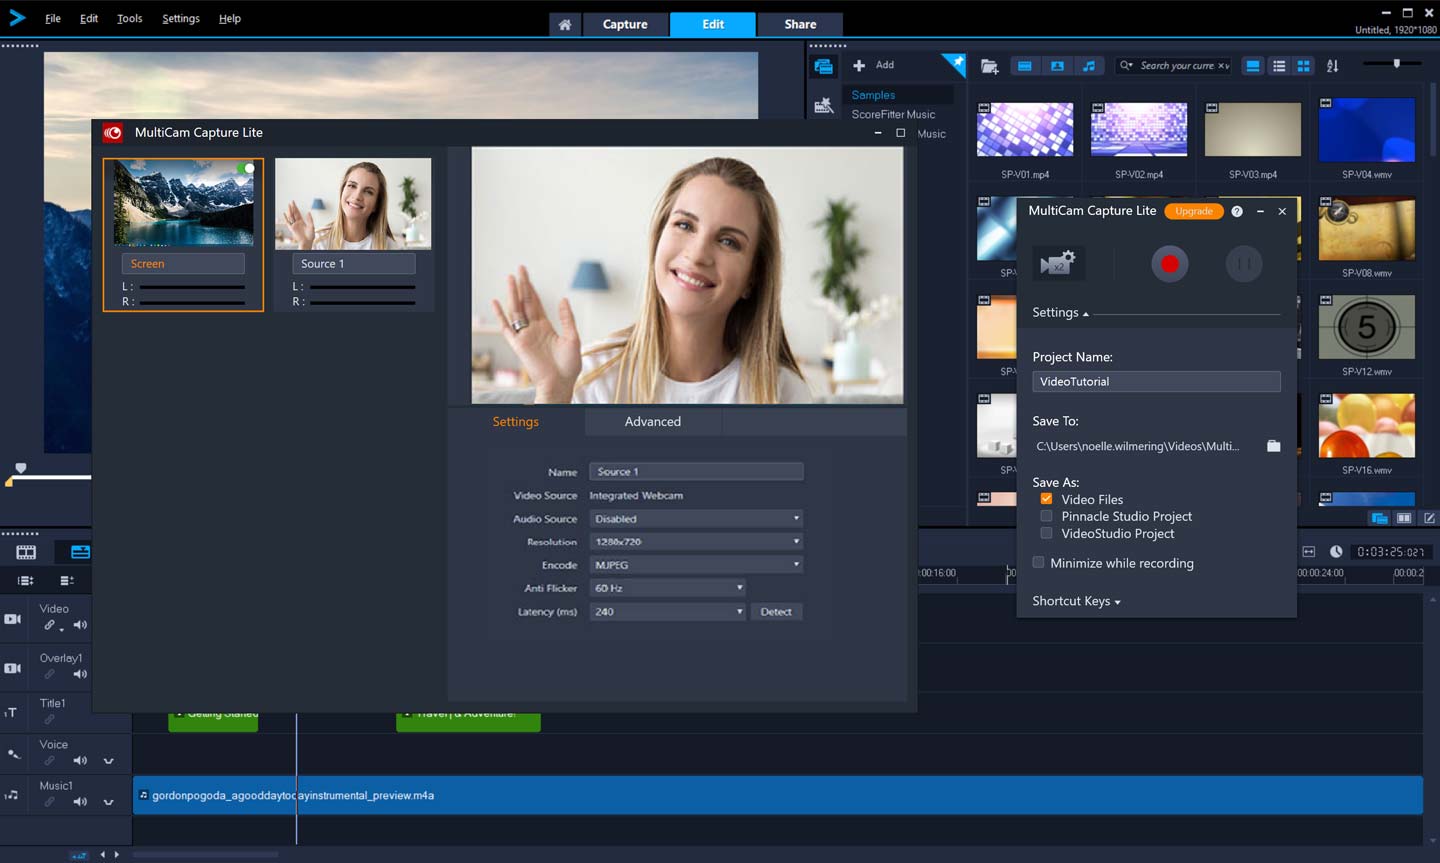Open the Advanced tab in MultiCam
Screen dimensions: 1440x863
[653, 422]
